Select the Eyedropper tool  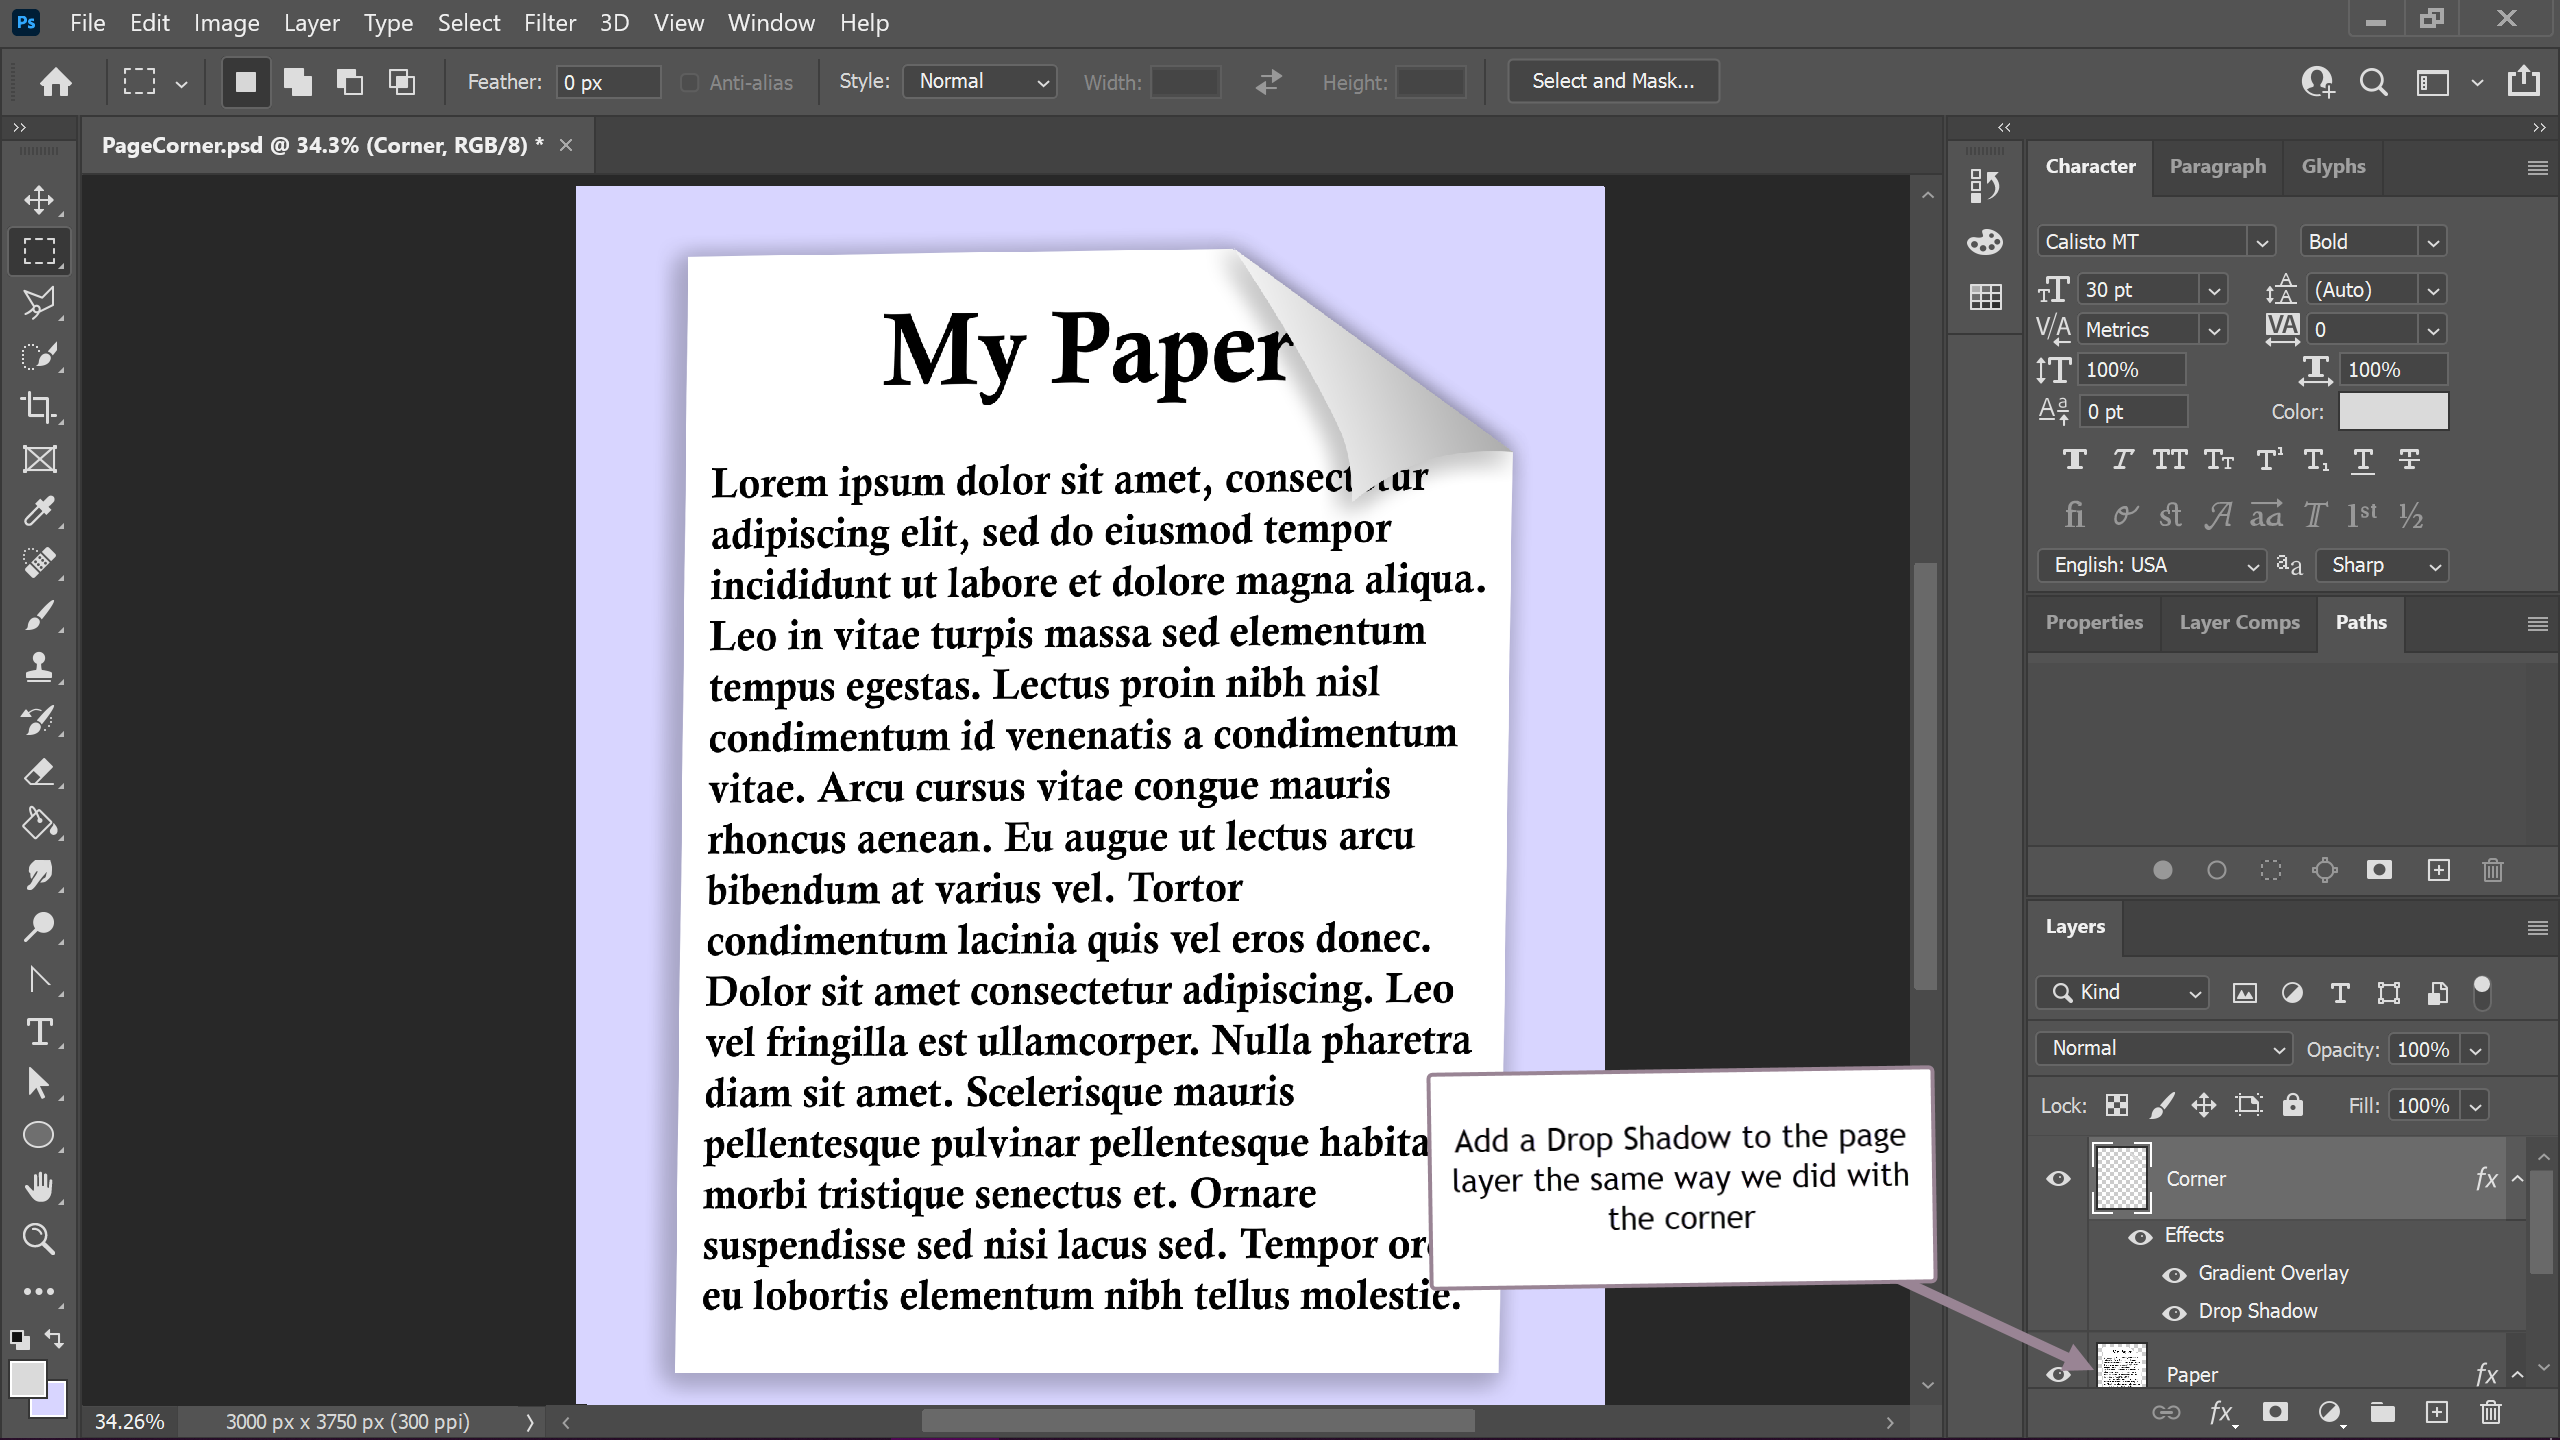point(39,511)
